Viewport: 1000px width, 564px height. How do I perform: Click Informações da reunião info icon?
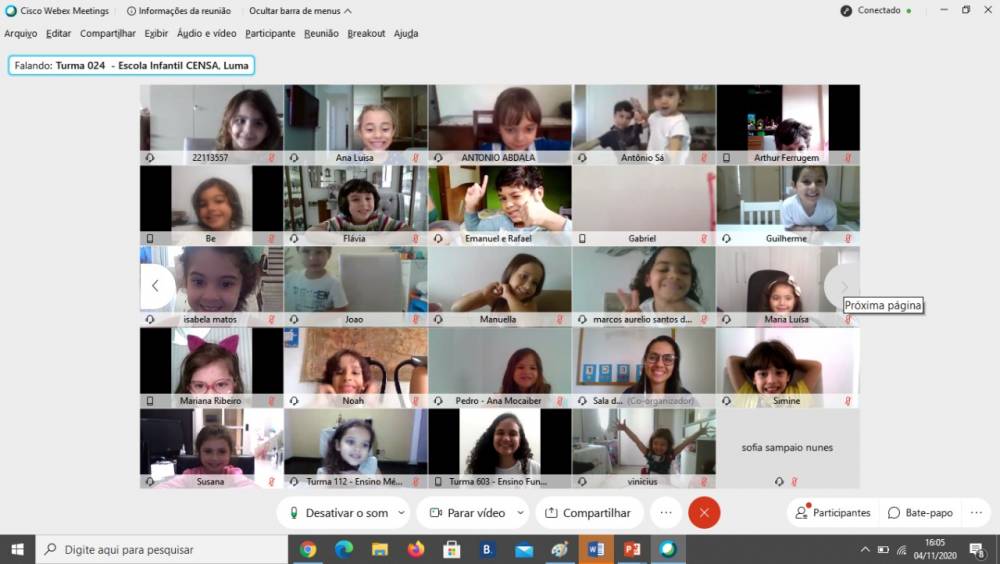point(132,11)
